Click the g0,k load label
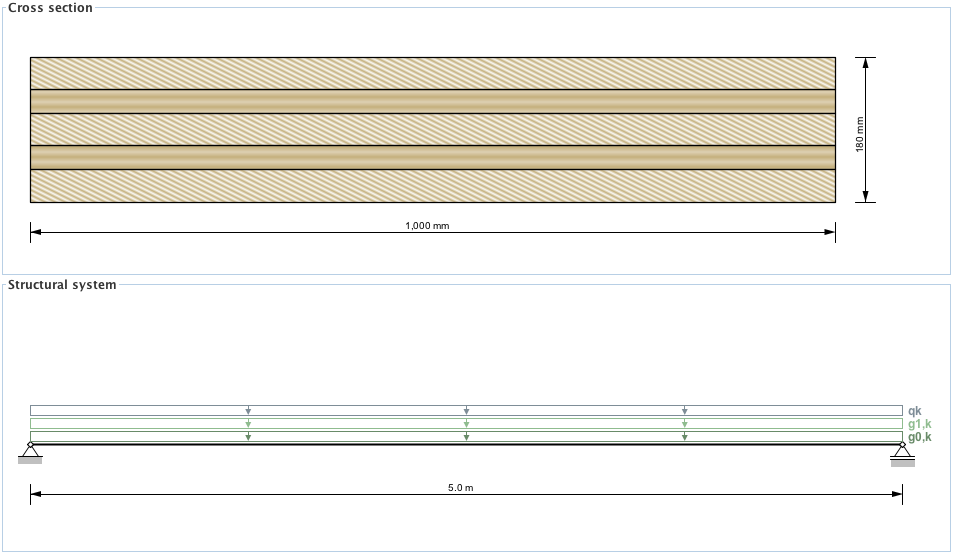This screenshot has width=953, height=554. tap(919, 437)
